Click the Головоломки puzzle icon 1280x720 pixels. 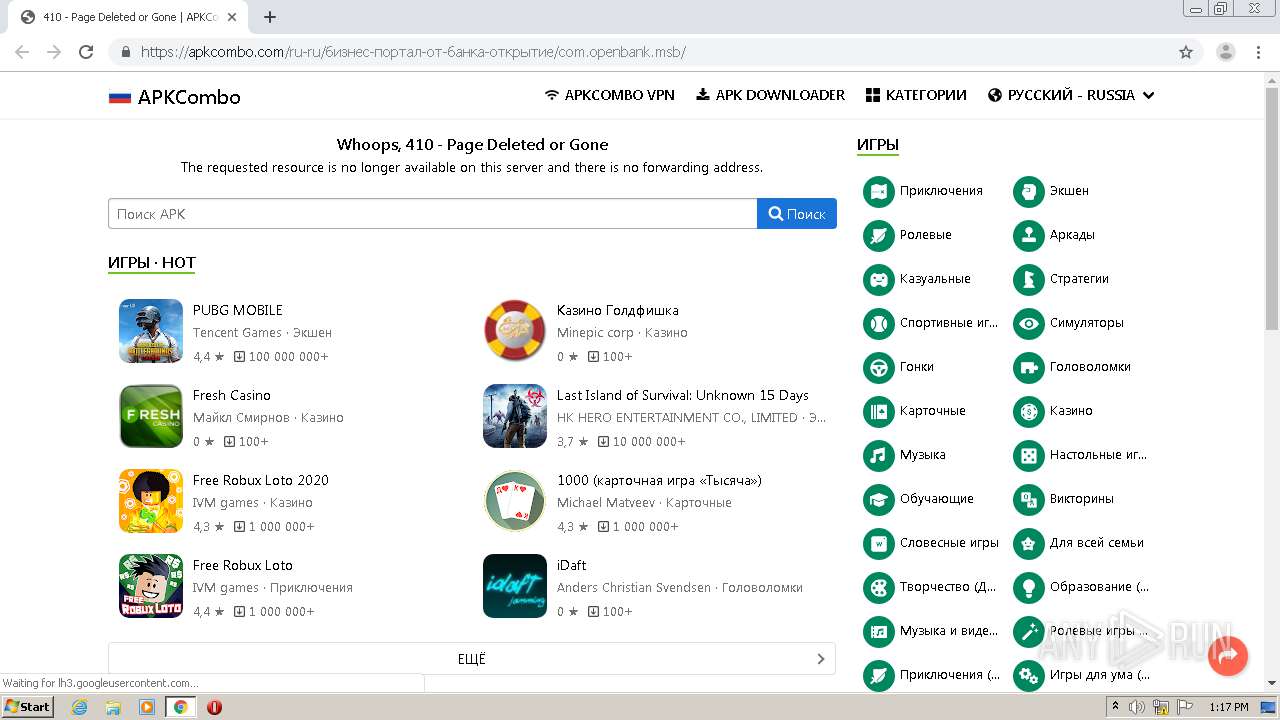1029,367
